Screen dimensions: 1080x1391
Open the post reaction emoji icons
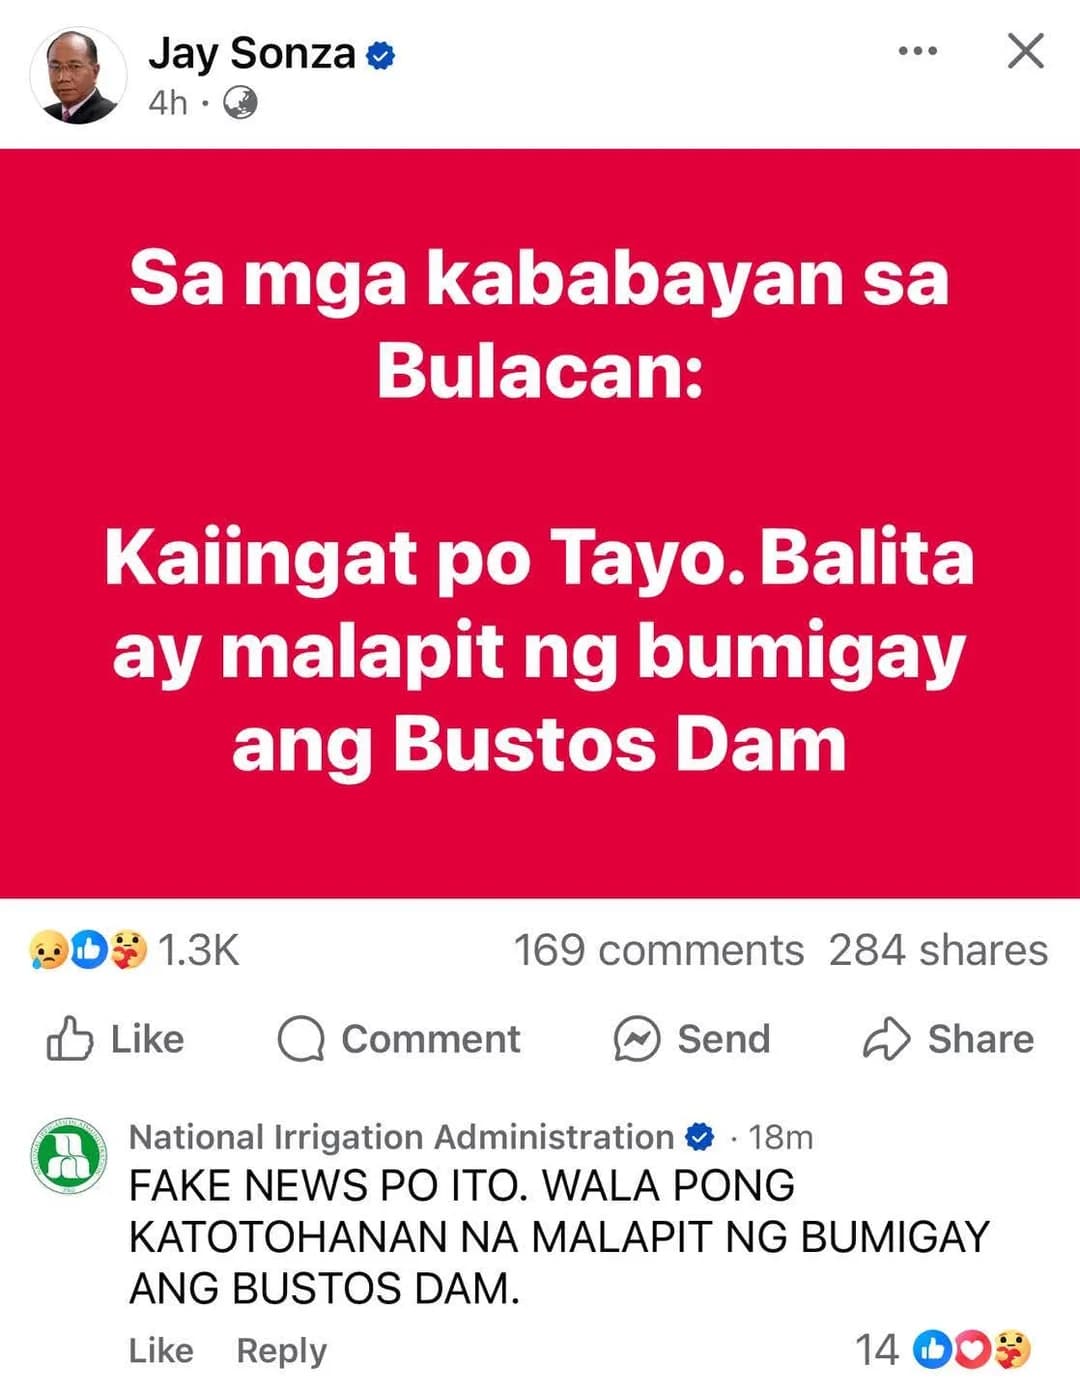[x=88, y=950]
